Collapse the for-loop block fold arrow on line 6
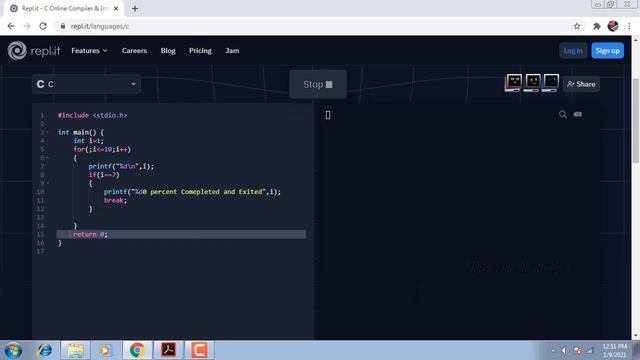This screenshot has height=360, width=640. click(x=48, y=158)
